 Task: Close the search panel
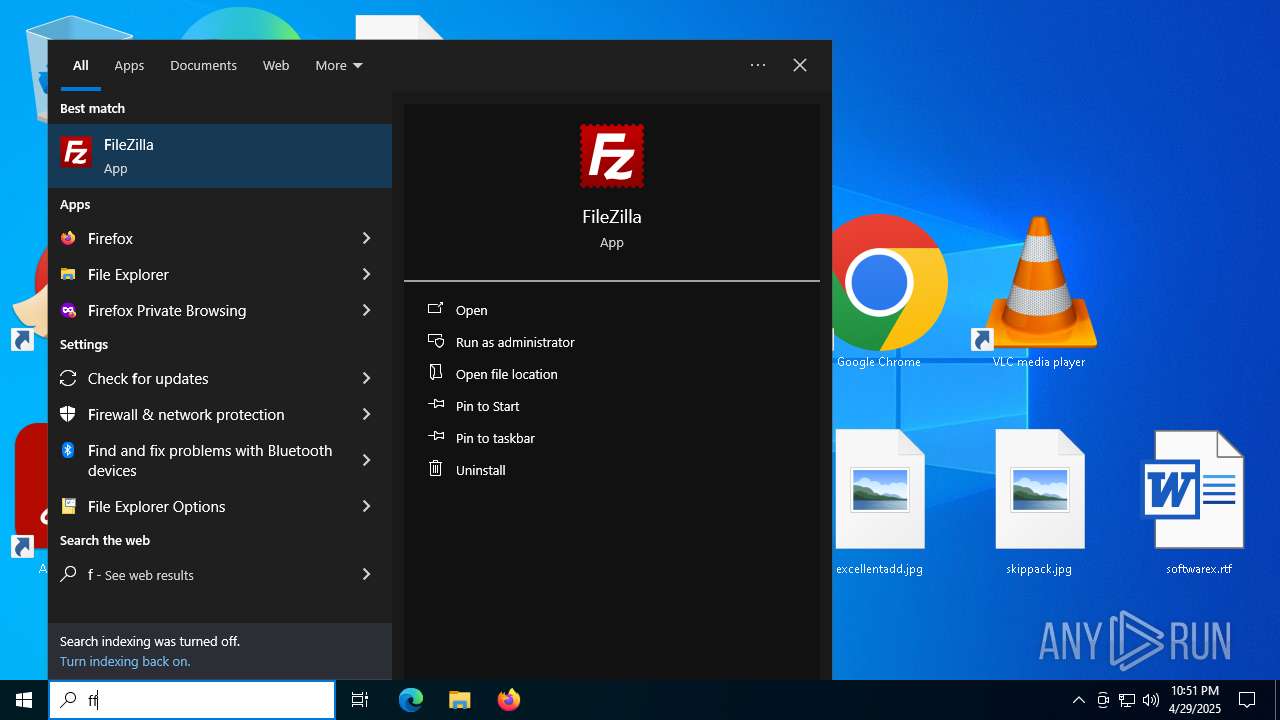(x=800, y=65)
